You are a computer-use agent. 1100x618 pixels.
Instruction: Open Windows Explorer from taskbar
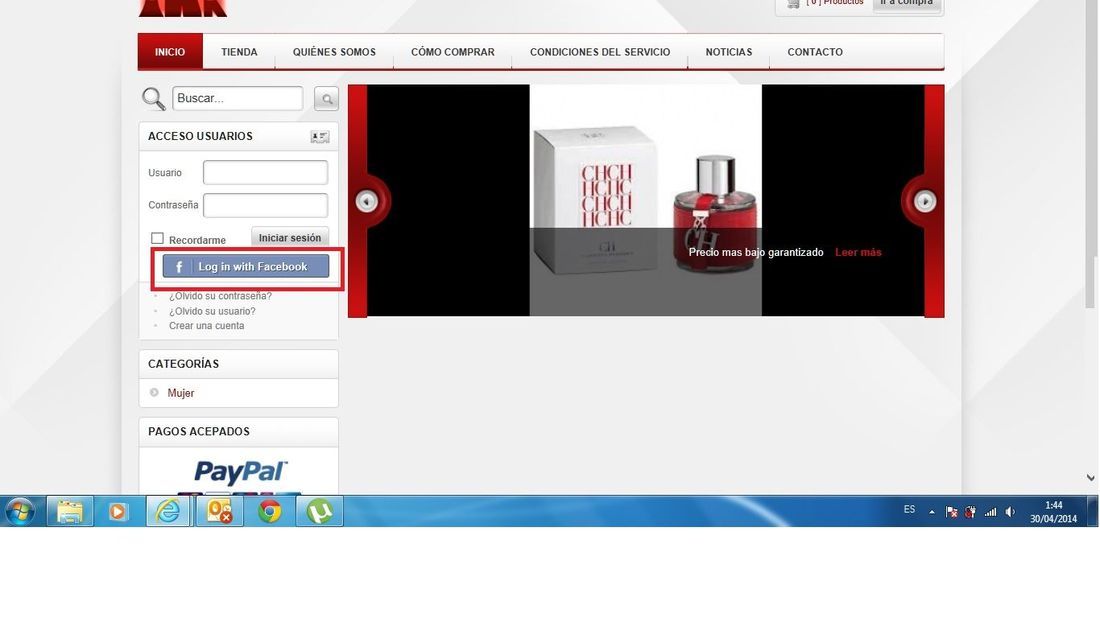click(x=69, y=511)
